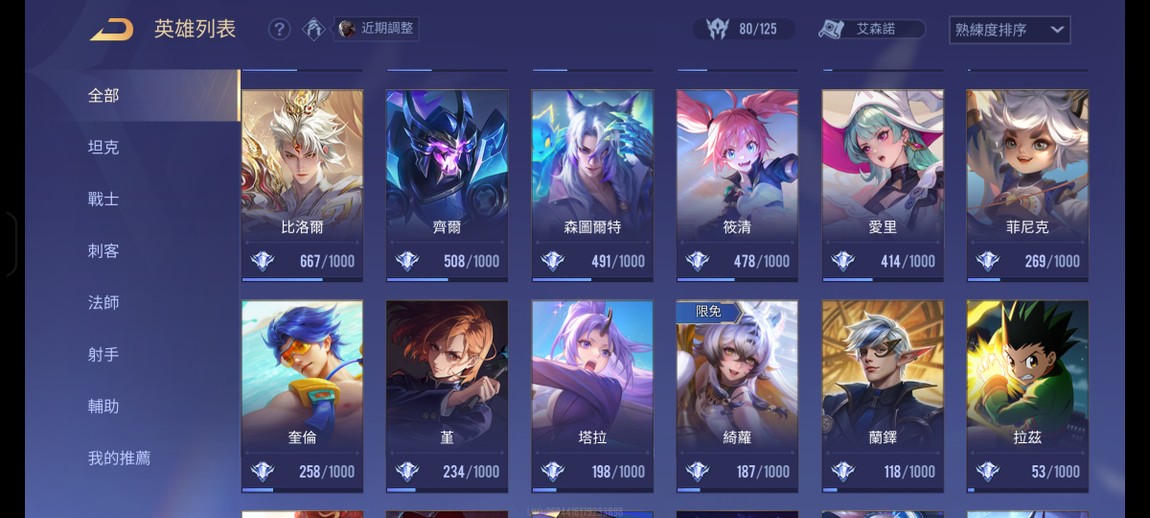Choose the 塔拉 hero card
This screenshot has height=518, width=1150.
[593, 396]
